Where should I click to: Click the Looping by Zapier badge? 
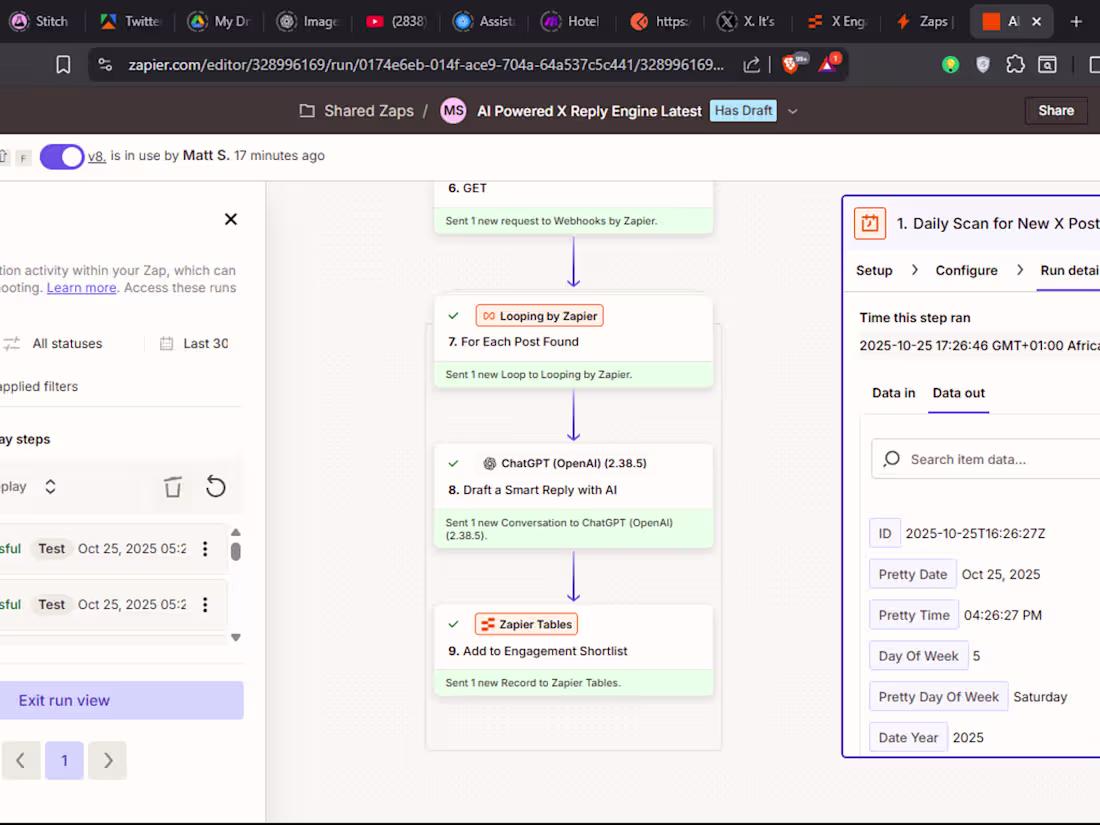pyautogui.click(x=539, y=316)
